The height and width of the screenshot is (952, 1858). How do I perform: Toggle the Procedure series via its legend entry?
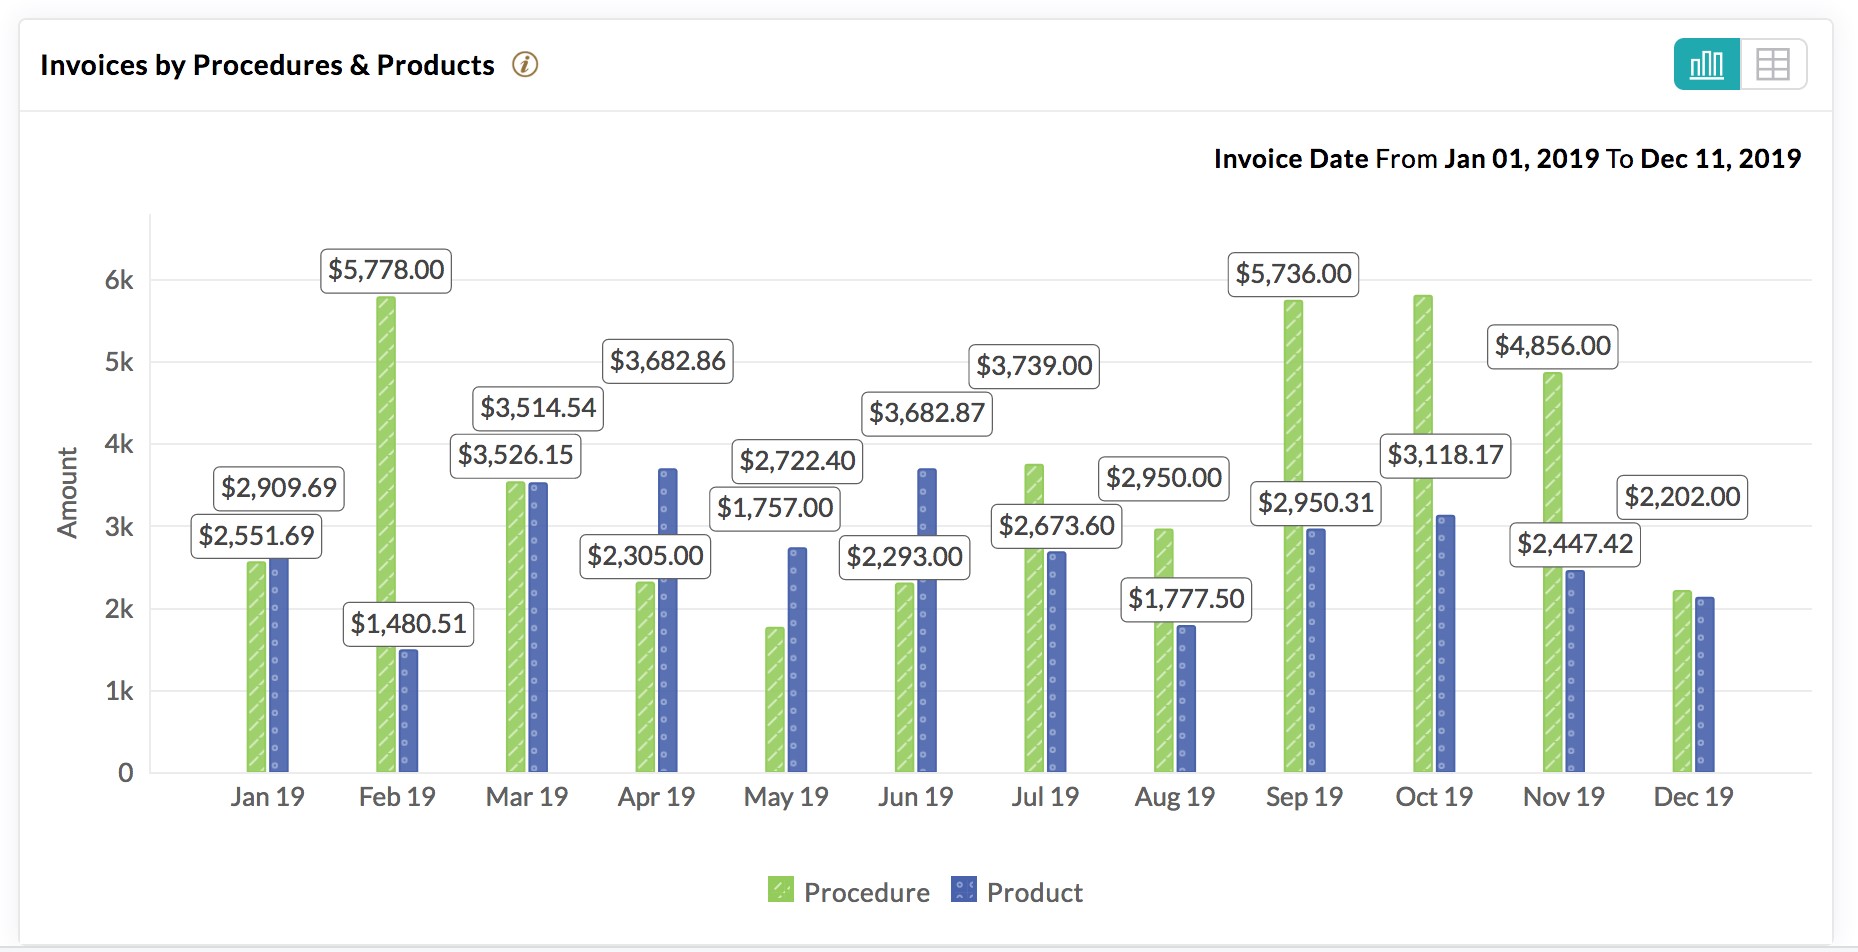(865, 890)
